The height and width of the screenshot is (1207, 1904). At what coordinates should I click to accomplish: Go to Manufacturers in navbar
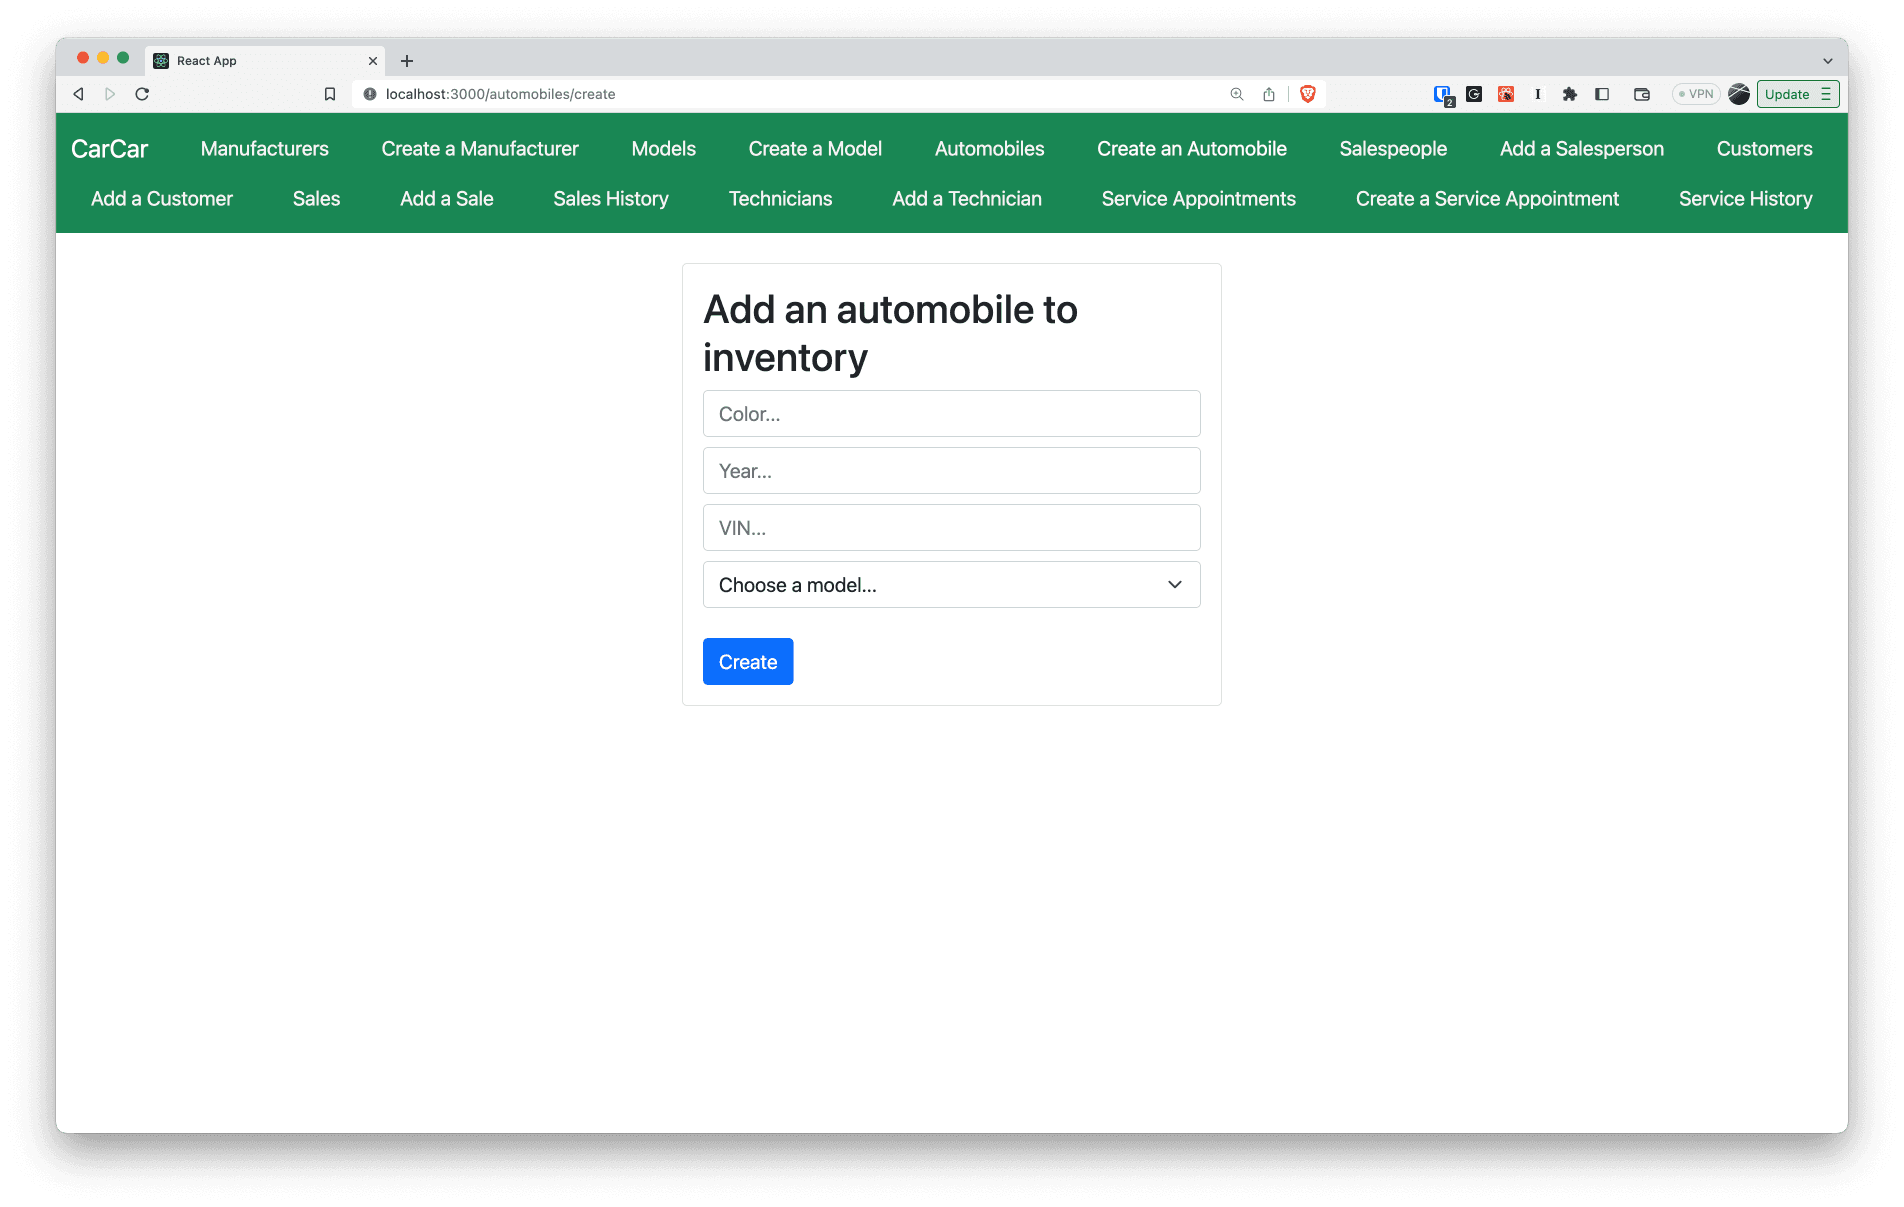pos(264,149)
